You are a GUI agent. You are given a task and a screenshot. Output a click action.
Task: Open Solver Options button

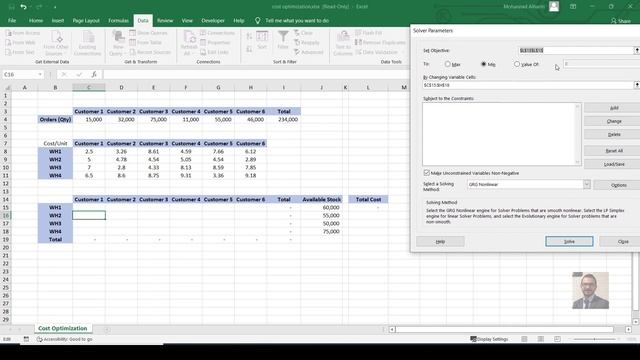click(x=618, y=185)
